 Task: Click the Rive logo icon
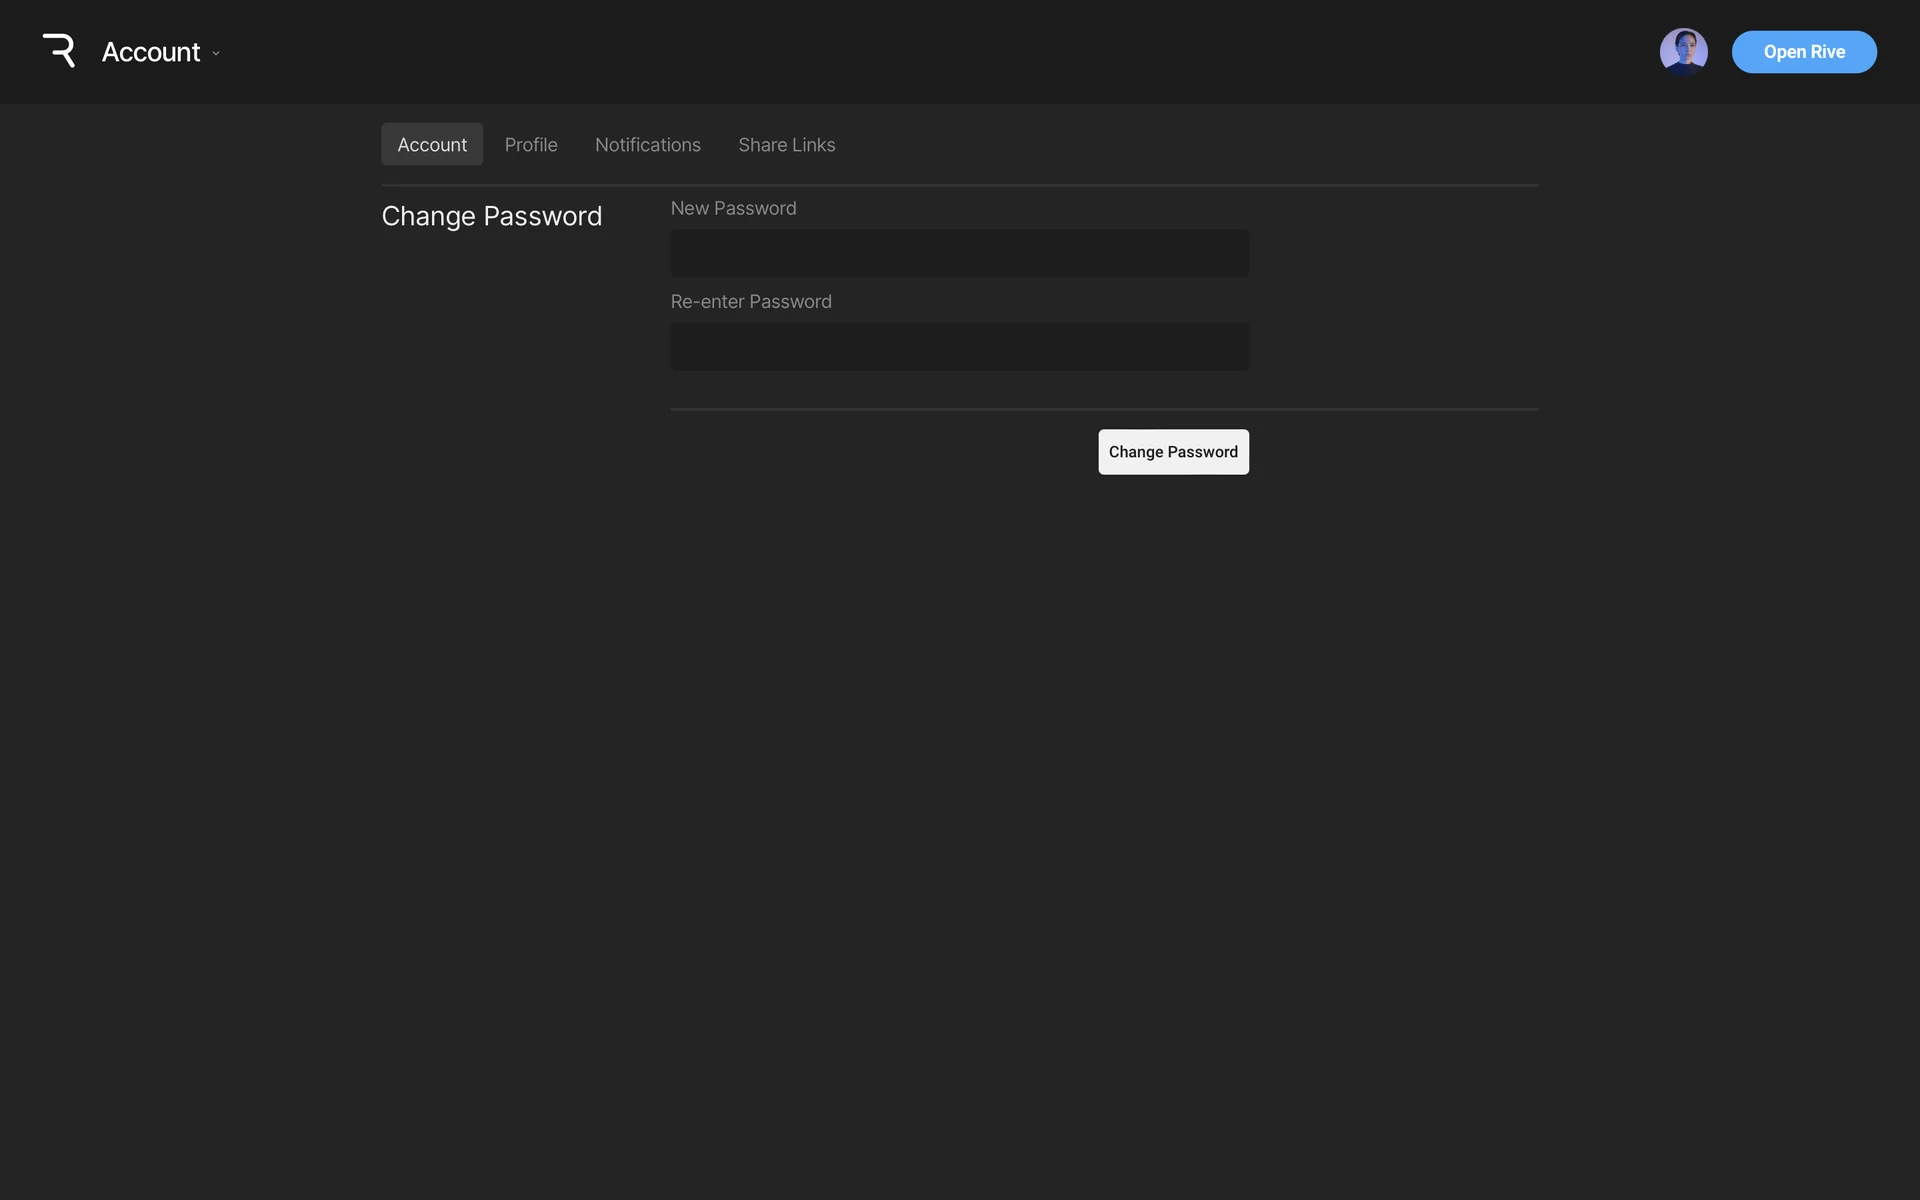(59, 51)
